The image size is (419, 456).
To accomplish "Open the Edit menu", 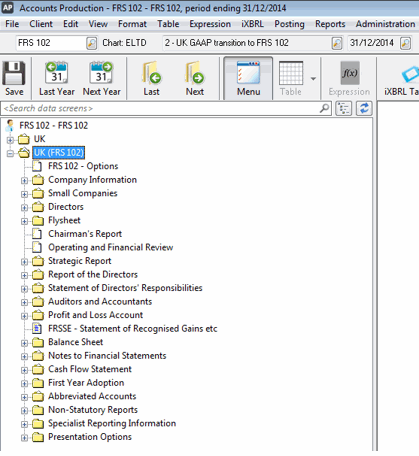I will (71, 24).
